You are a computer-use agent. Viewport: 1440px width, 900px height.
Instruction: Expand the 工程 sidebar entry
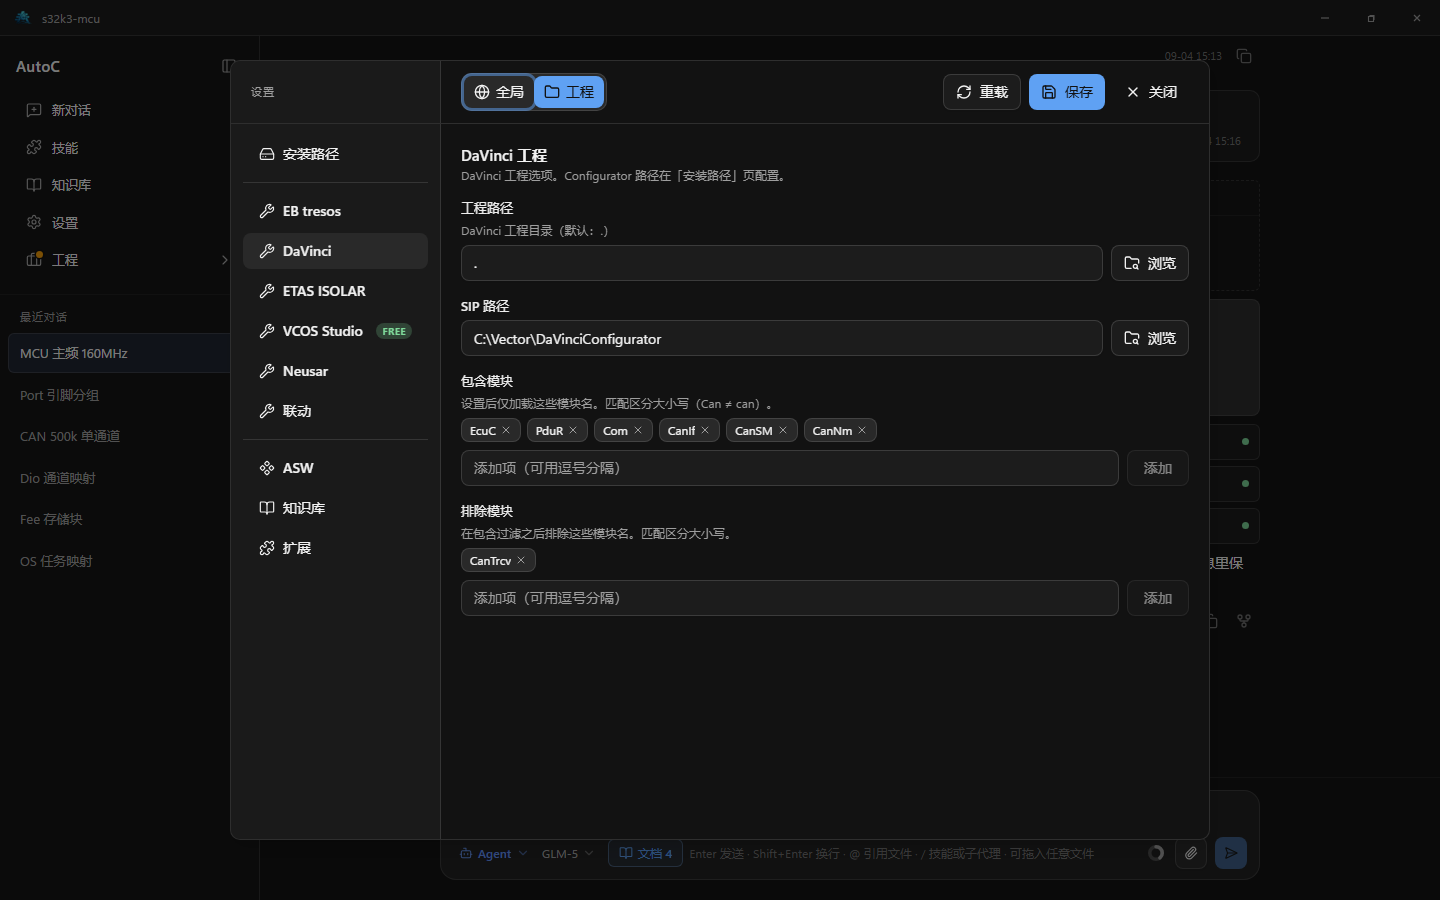(x=224, y=260)
